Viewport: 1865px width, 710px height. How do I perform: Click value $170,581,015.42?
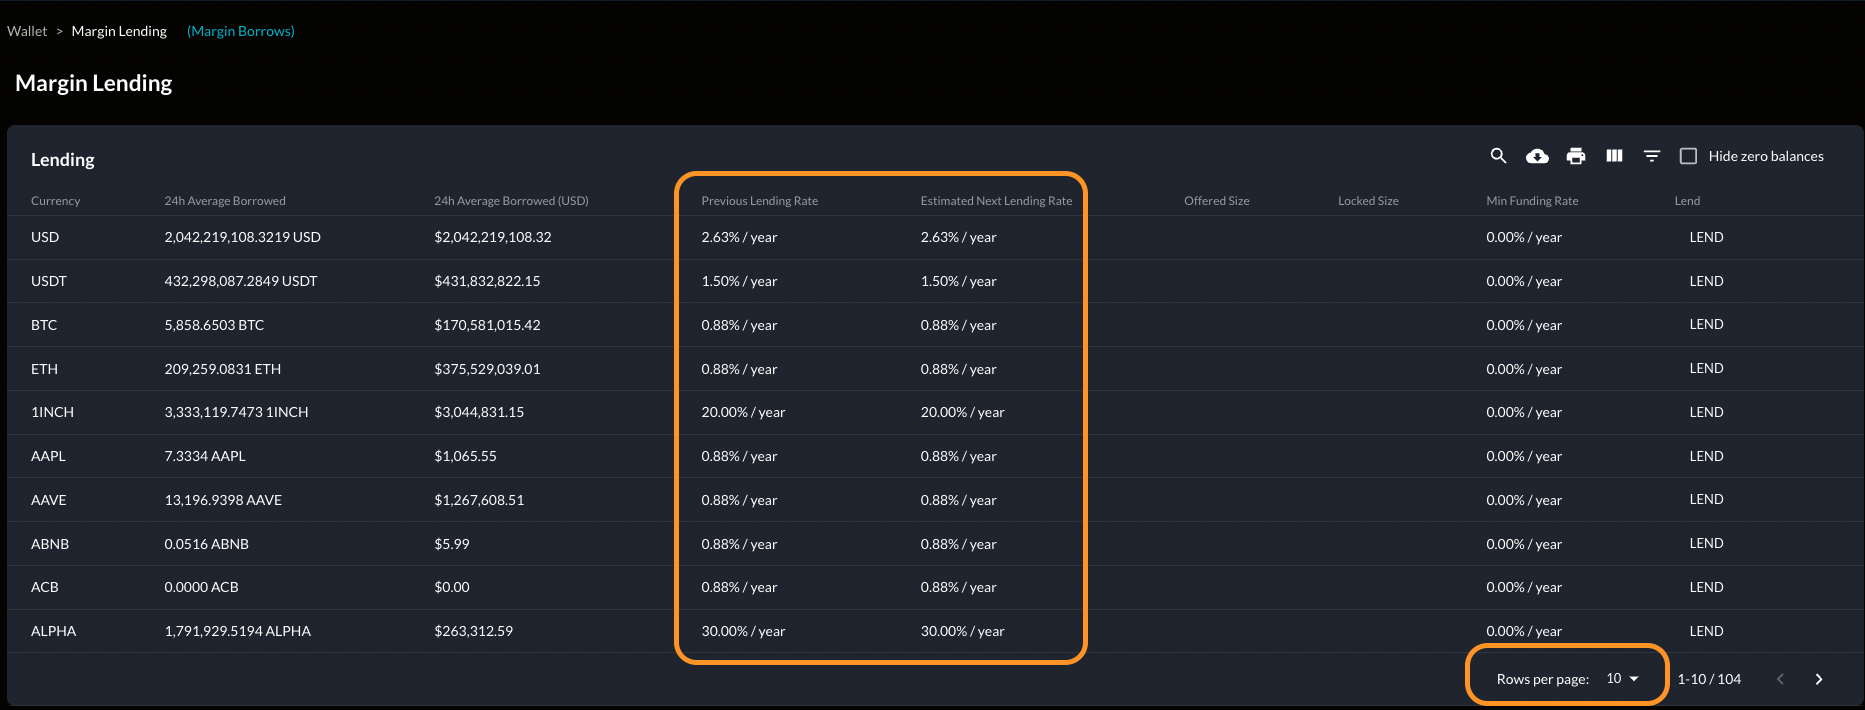coord(487,325)
